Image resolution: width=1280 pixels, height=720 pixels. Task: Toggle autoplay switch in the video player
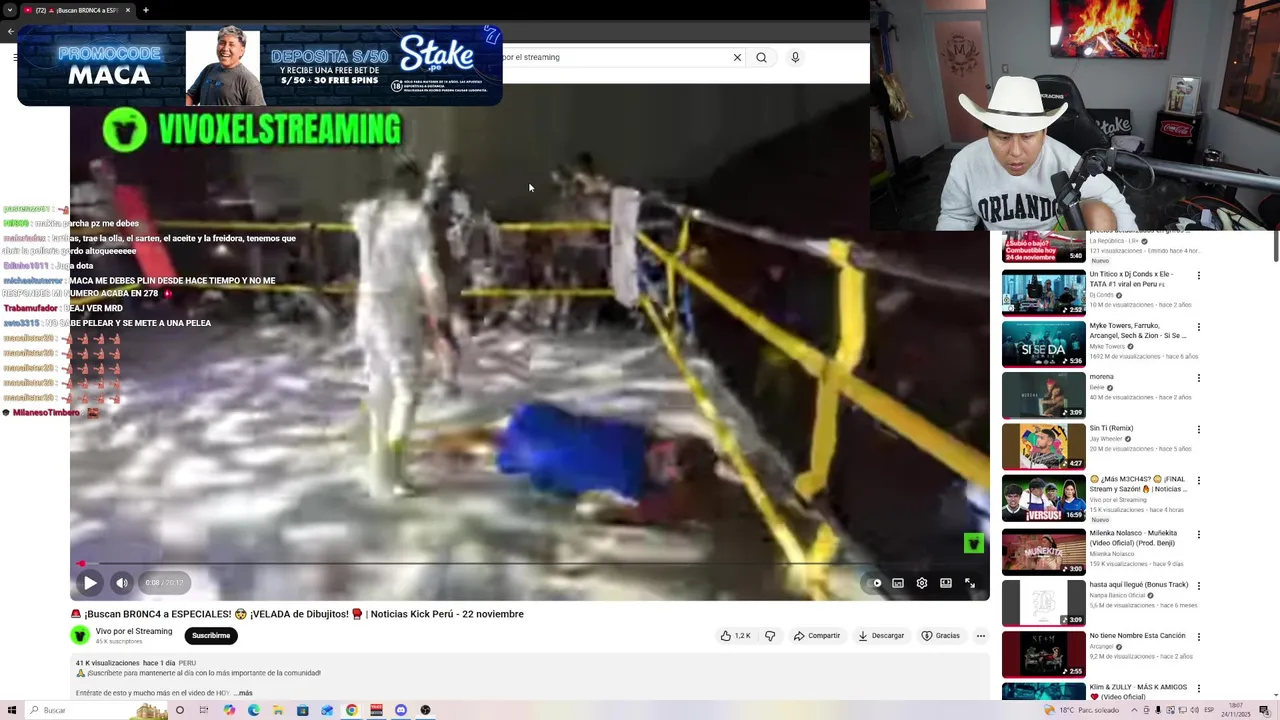[876, 583]
